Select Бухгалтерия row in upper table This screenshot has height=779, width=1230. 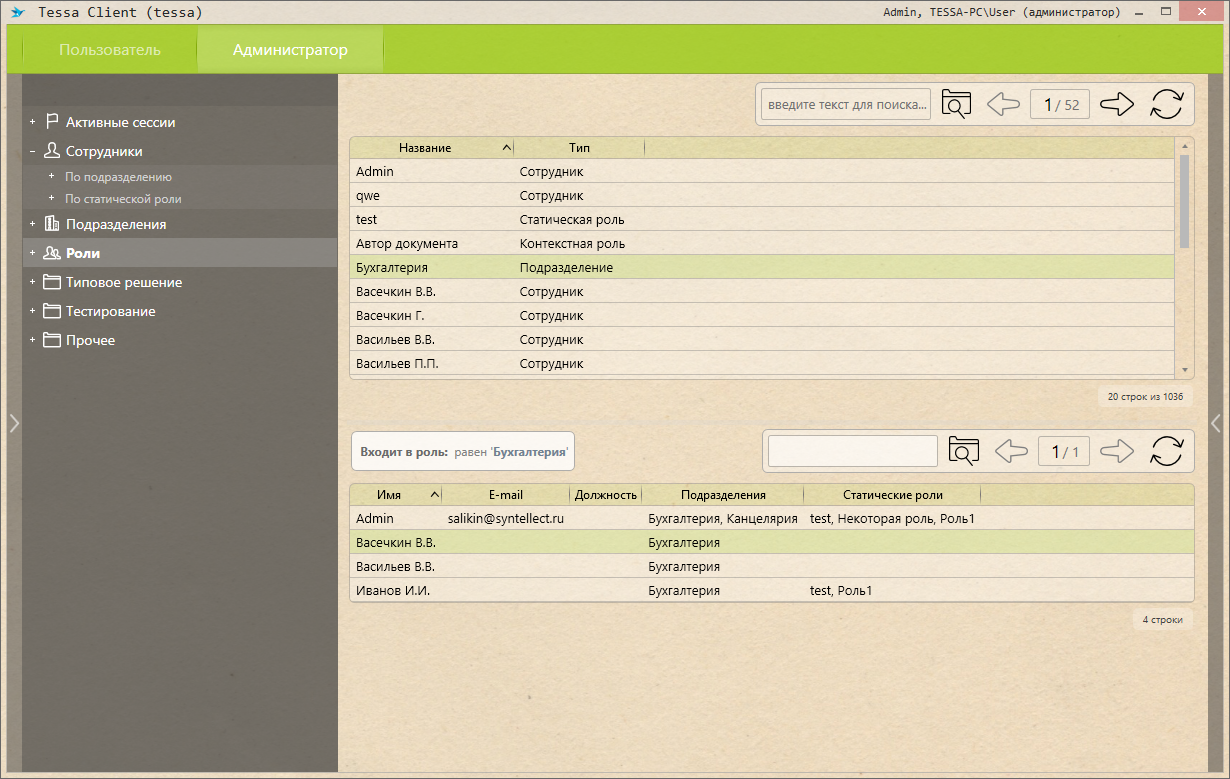(762, 267)
